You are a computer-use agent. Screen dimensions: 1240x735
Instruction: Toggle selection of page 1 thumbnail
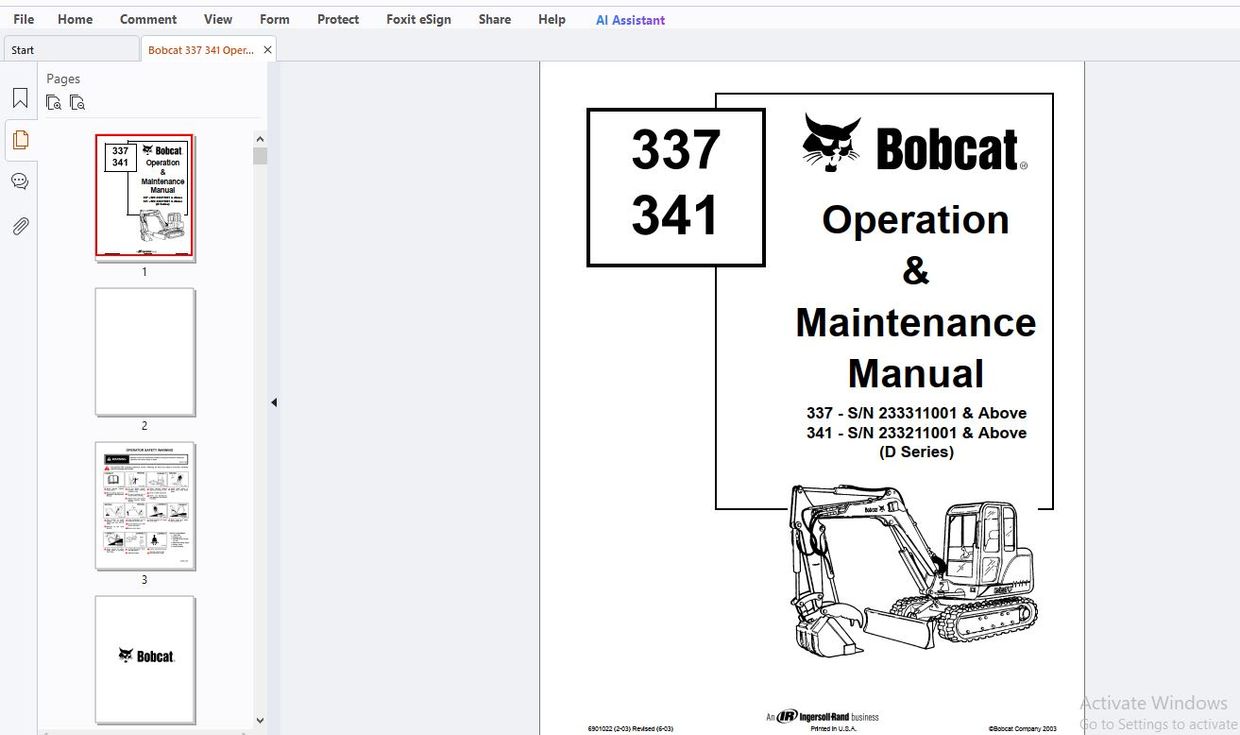click(145, 196)
